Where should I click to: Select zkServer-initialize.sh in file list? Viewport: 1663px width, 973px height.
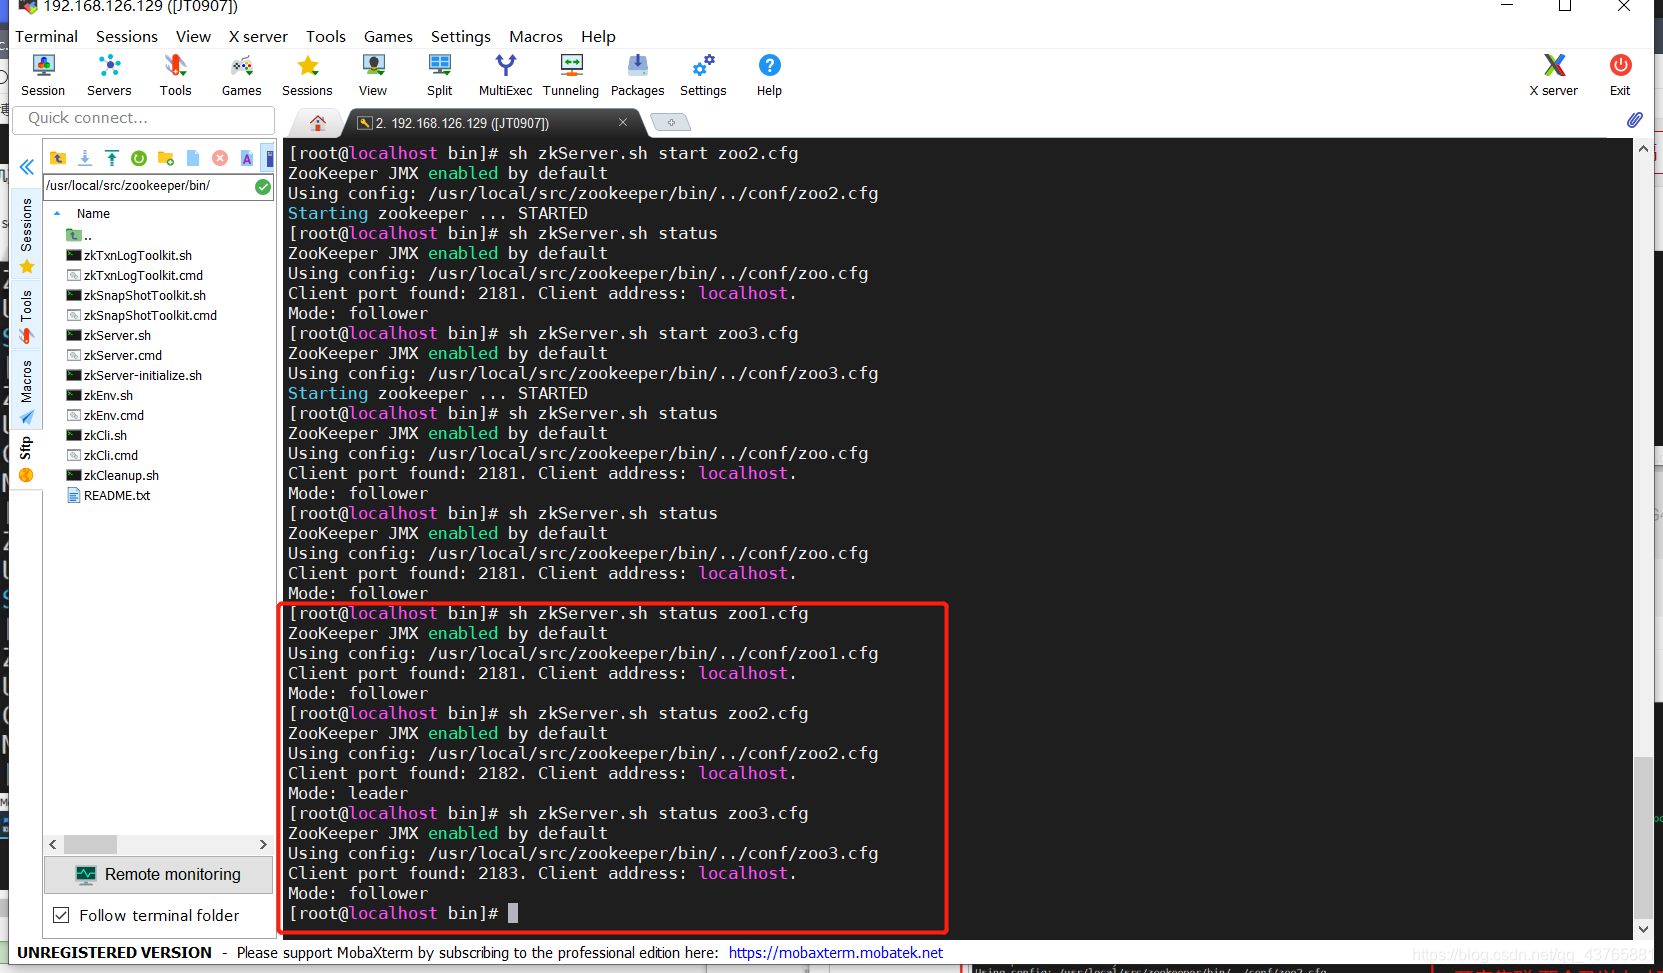pyautogui.click(x=143, y=375)
